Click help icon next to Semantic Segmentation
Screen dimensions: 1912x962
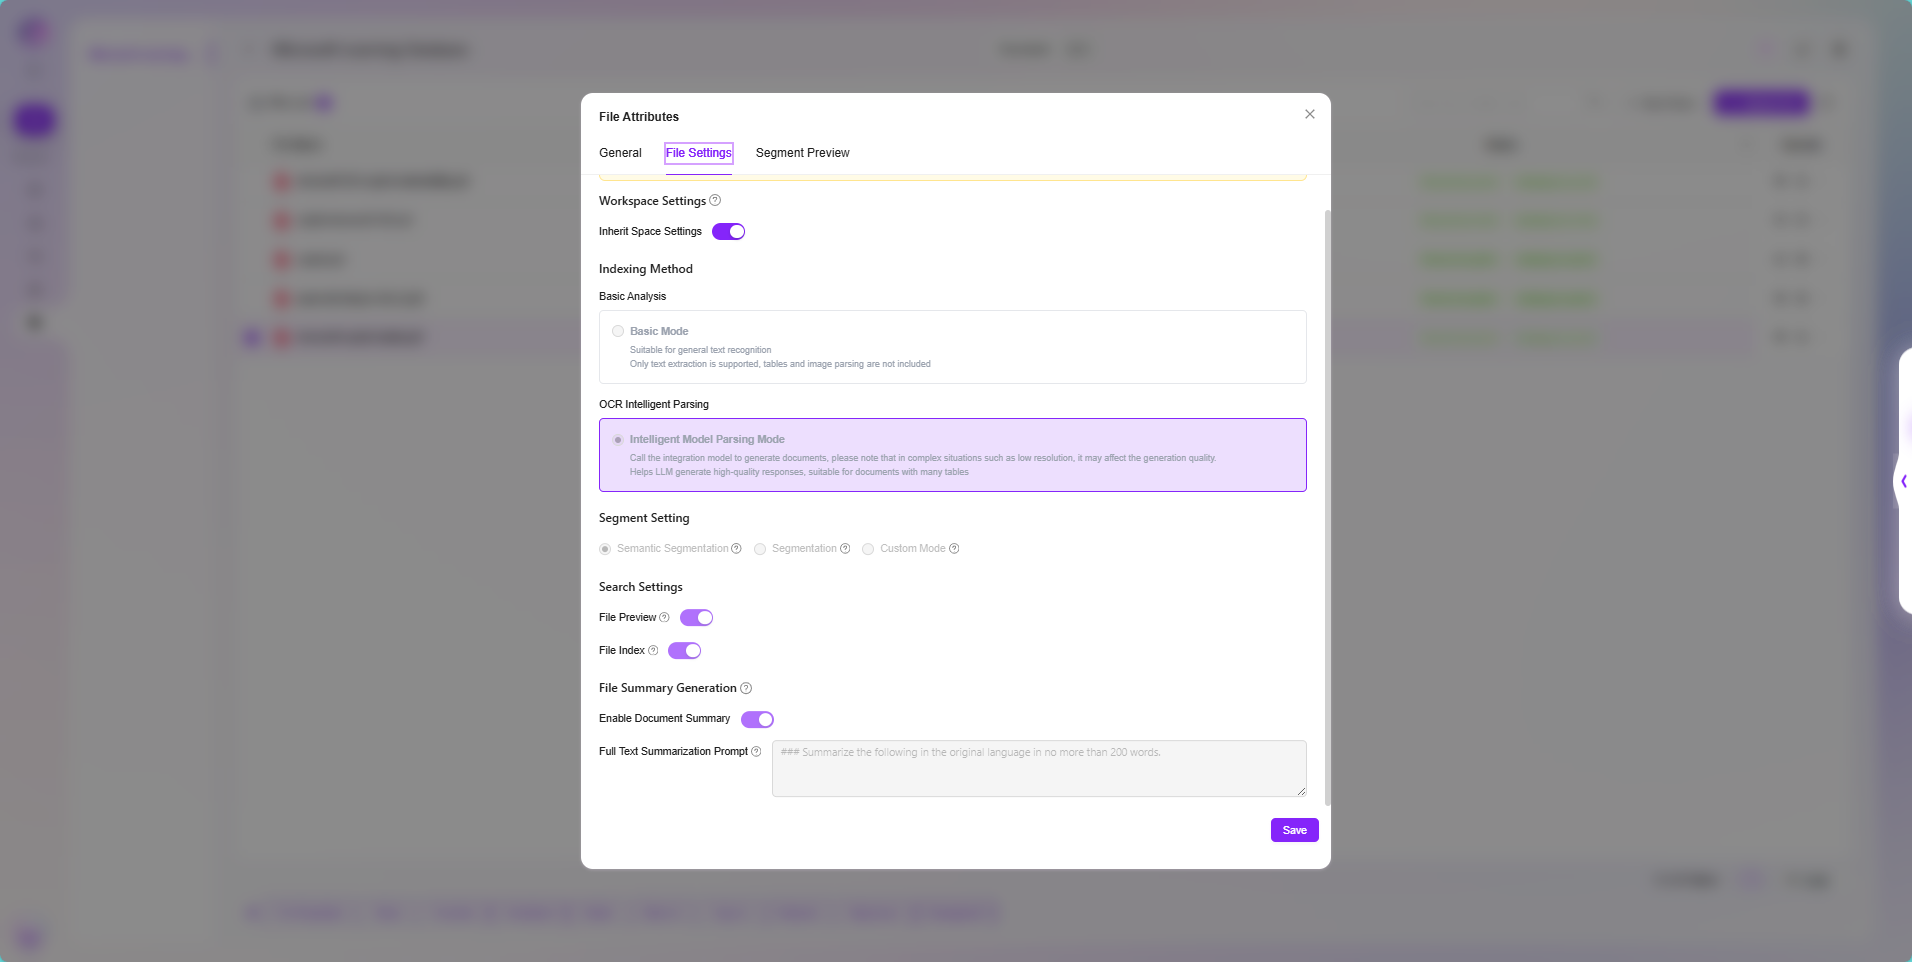[736, 549]
